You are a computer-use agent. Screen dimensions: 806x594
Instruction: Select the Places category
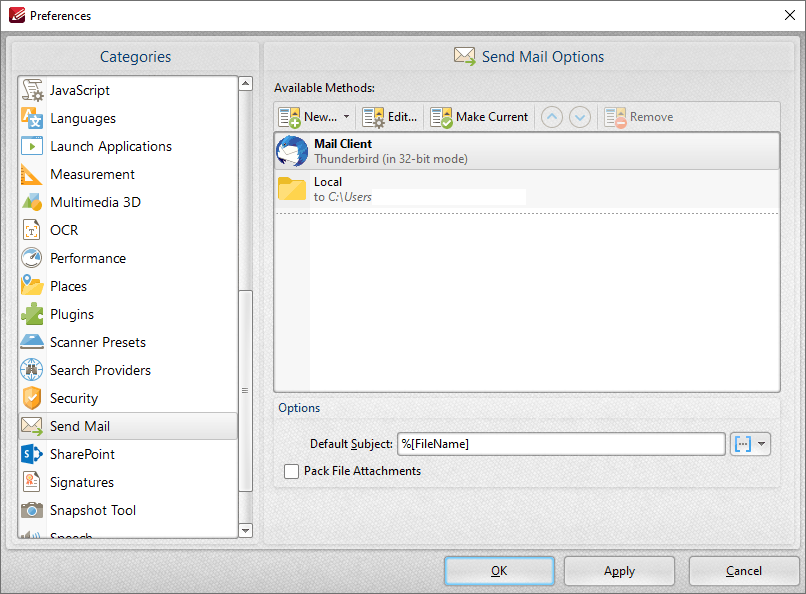pos(128,286)
